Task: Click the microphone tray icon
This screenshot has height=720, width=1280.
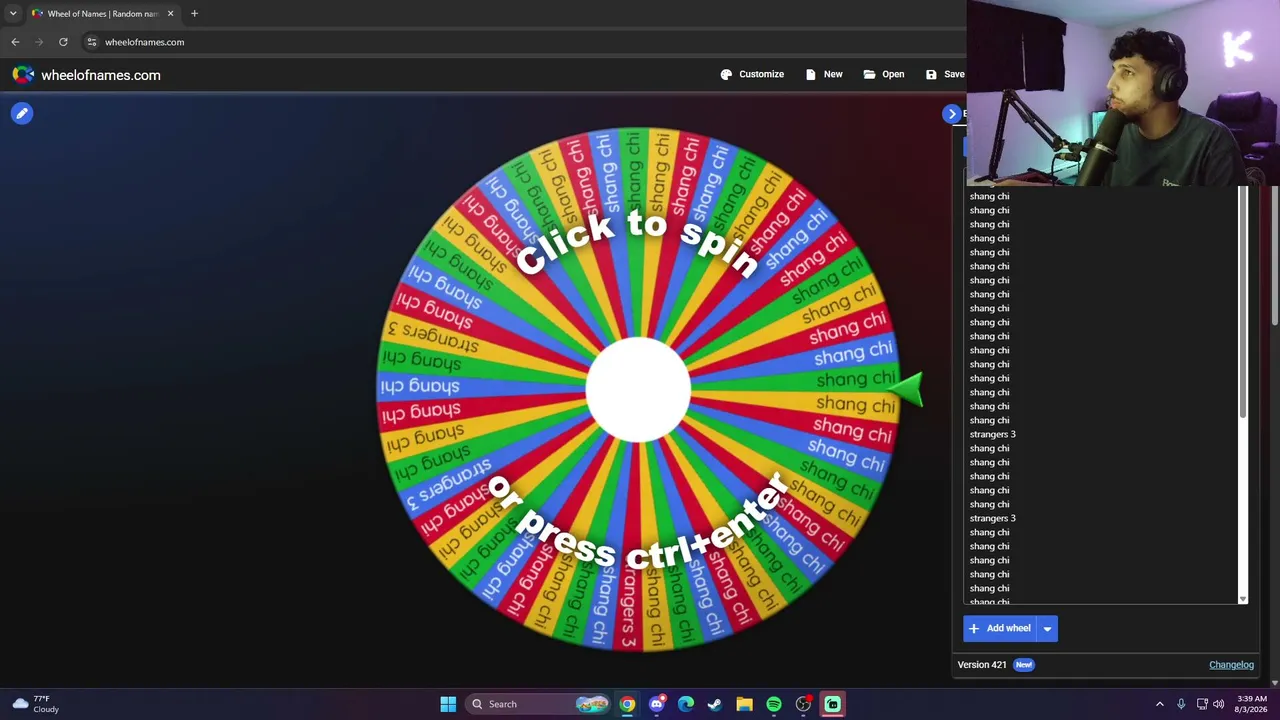Action: tap(1181, 704)
